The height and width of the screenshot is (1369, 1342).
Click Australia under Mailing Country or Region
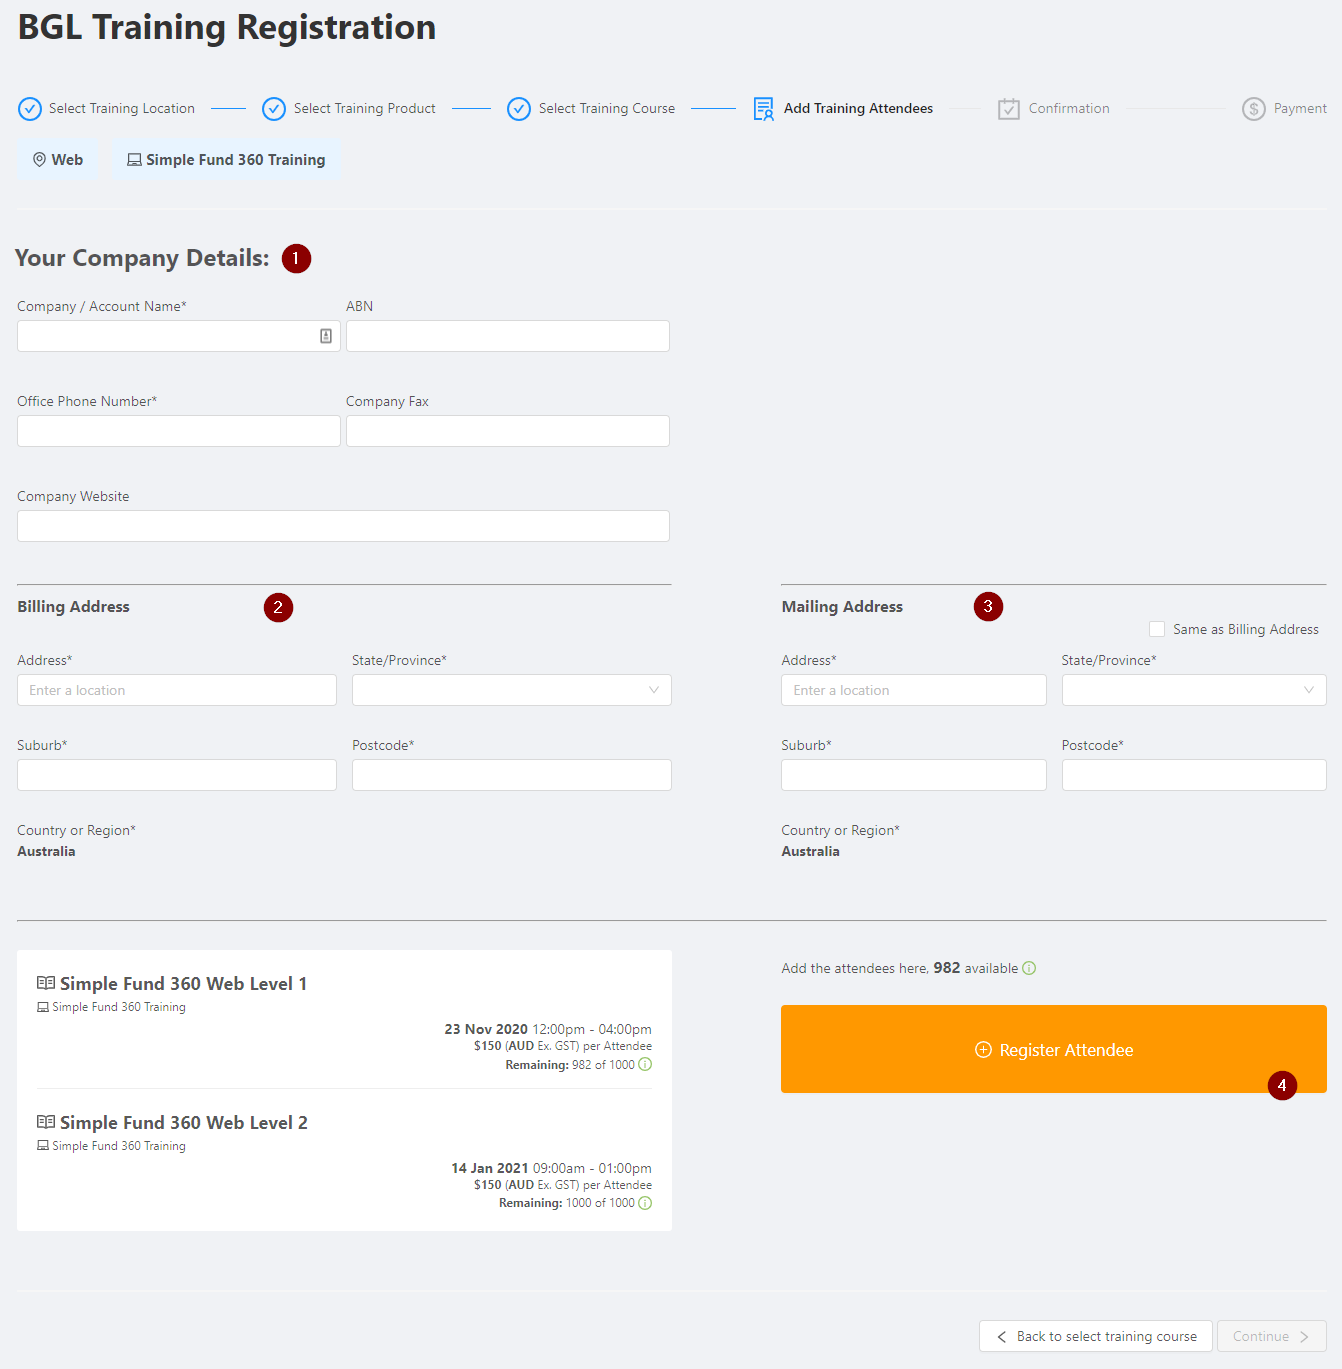tap(810, 852)
